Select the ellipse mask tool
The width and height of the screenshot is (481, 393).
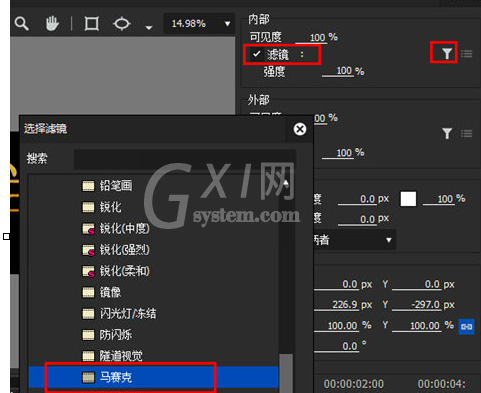click(122, 24)
